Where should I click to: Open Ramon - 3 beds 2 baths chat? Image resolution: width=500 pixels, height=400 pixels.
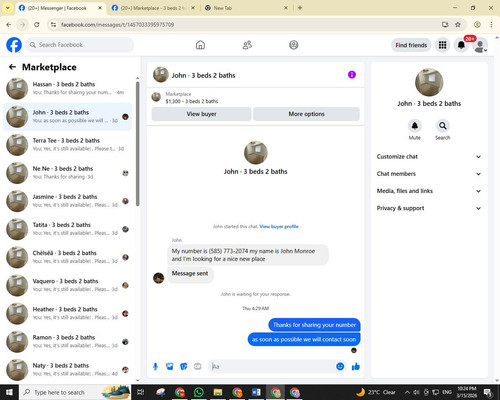point(68,341)
